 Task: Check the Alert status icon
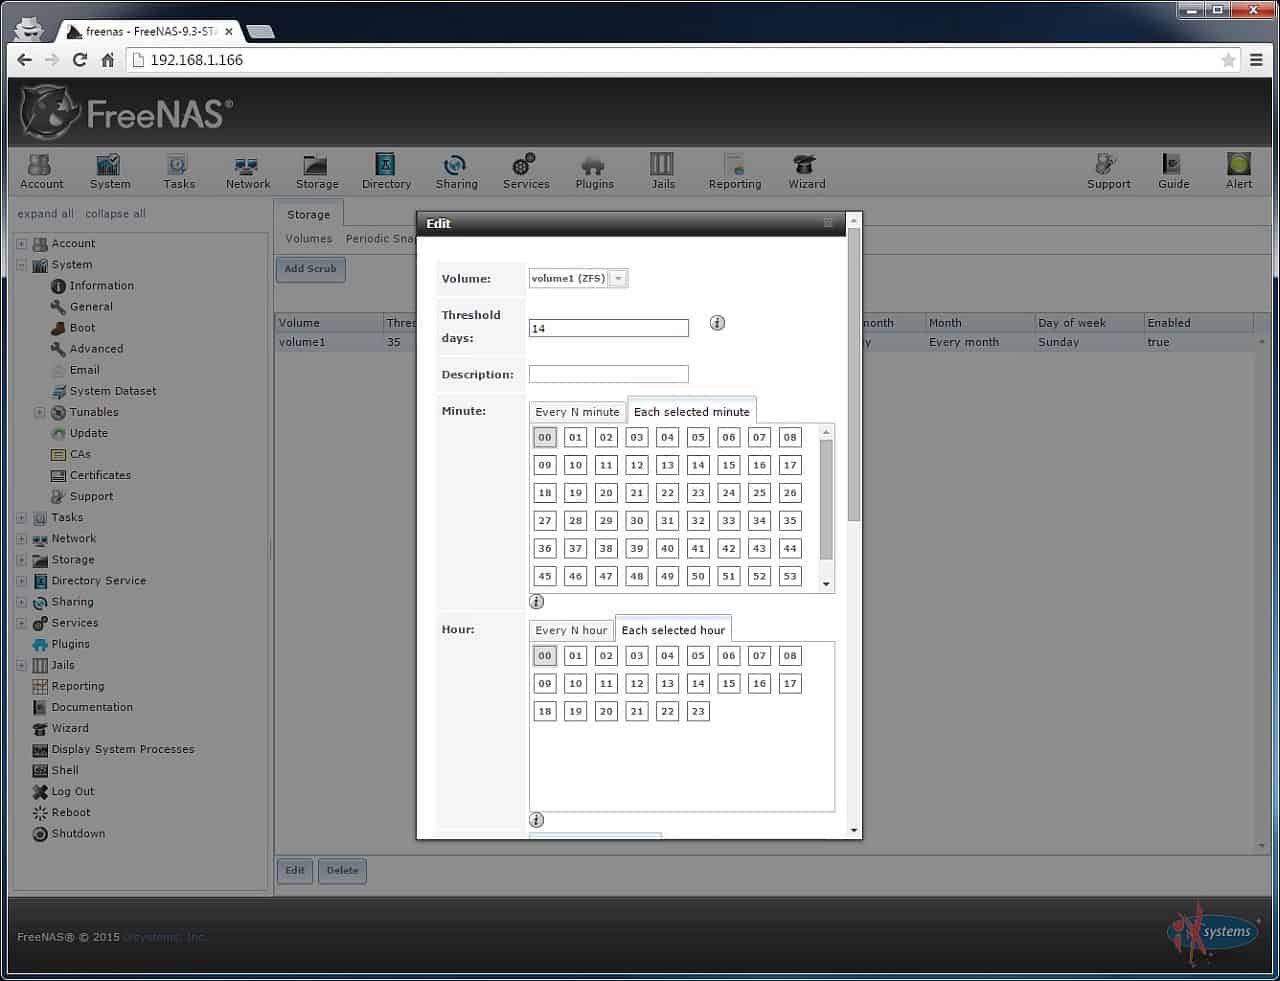1239,171
